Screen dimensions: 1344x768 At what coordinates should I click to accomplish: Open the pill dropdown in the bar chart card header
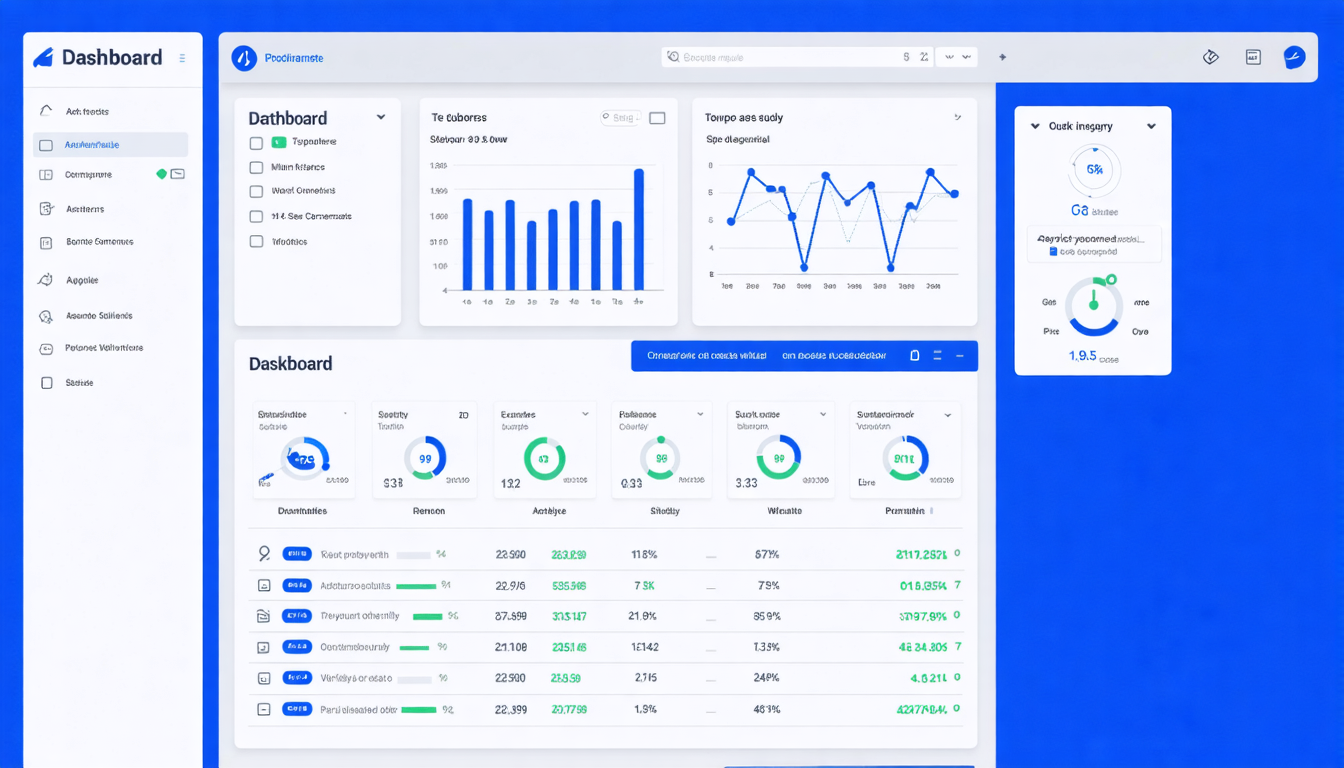pos(620,118)
